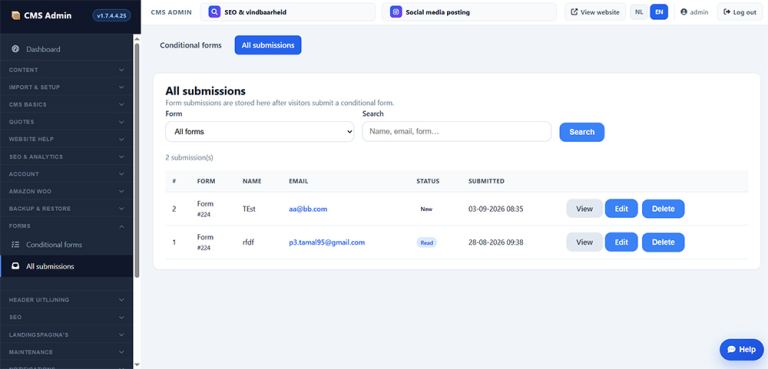Click the name cell rfdf
The height and width of the screenshot is (369, 768).
point(248,242)
